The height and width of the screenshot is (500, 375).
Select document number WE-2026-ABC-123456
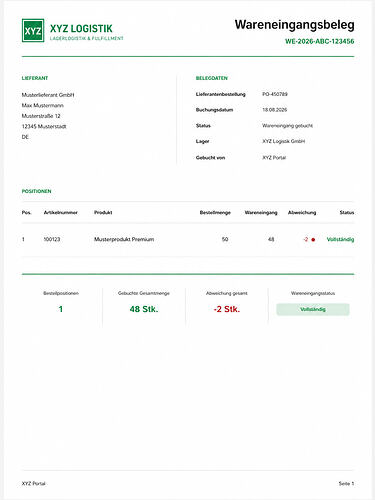coord(319,41)
